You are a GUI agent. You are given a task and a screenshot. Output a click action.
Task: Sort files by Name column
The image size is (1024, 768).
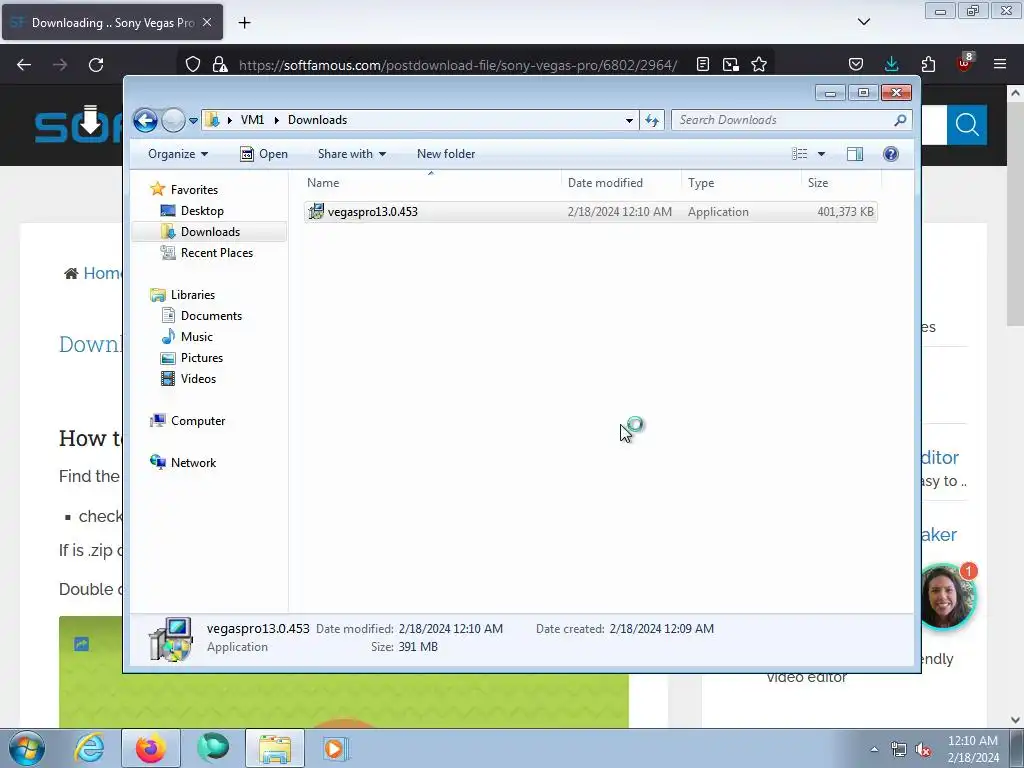pyautogui.click(x=431, y=183)
